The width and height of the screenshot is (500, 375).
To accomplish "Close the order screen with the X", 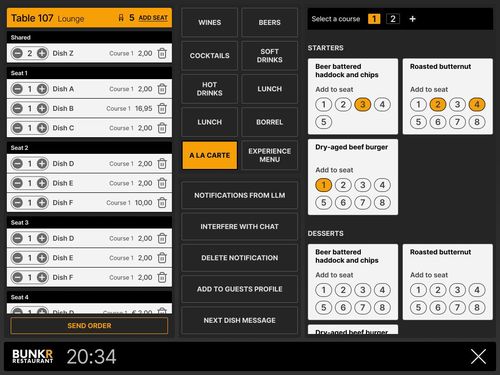I will point(478,357).
